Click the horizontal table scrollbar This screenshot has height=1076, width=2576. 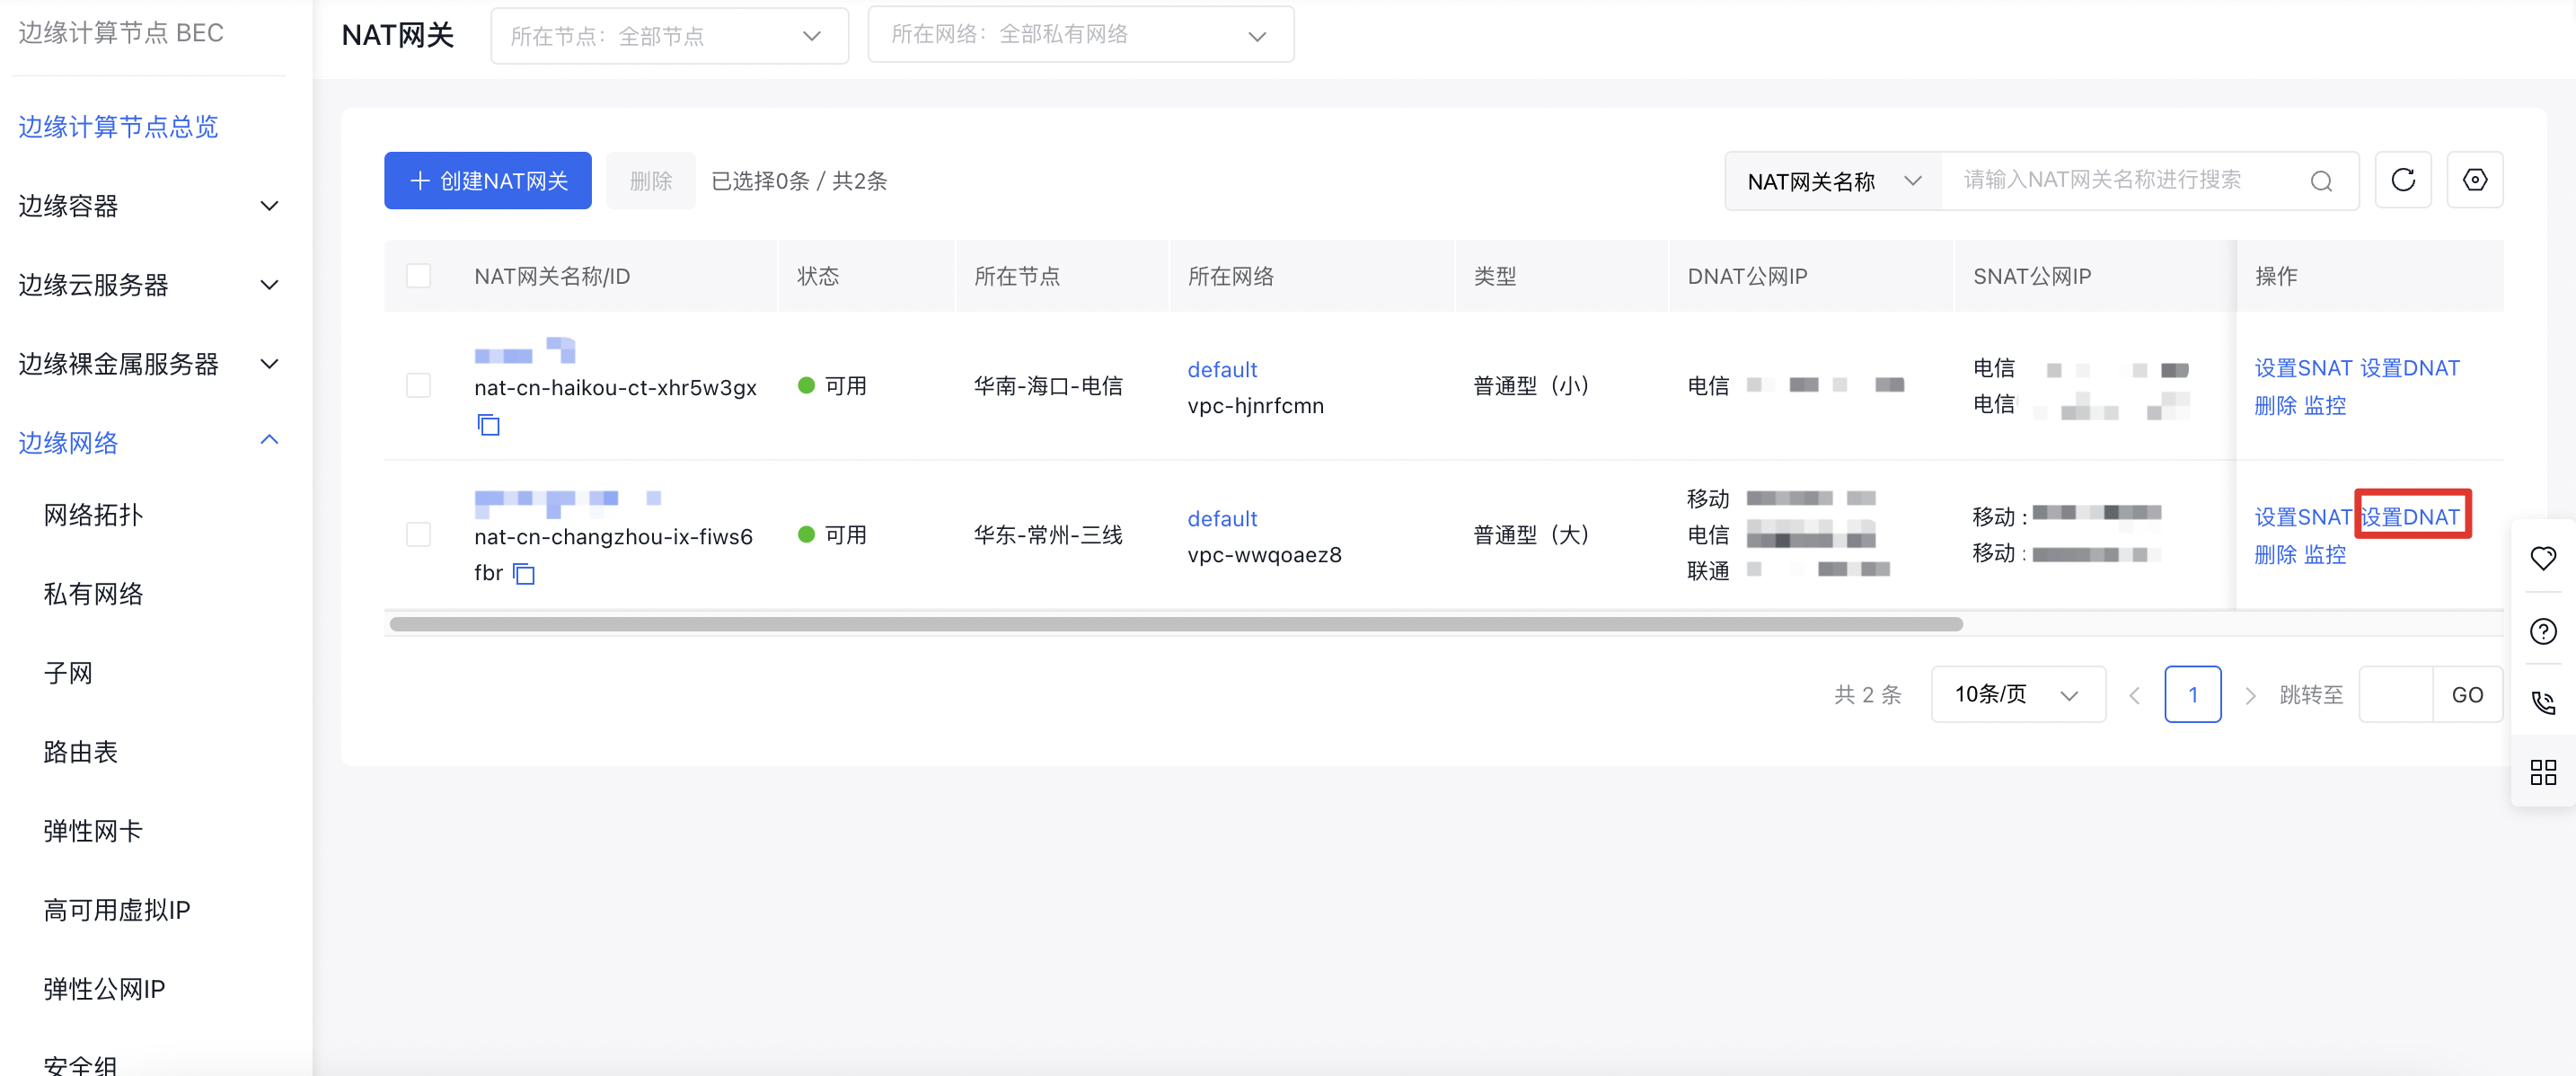coord(1176,624)
